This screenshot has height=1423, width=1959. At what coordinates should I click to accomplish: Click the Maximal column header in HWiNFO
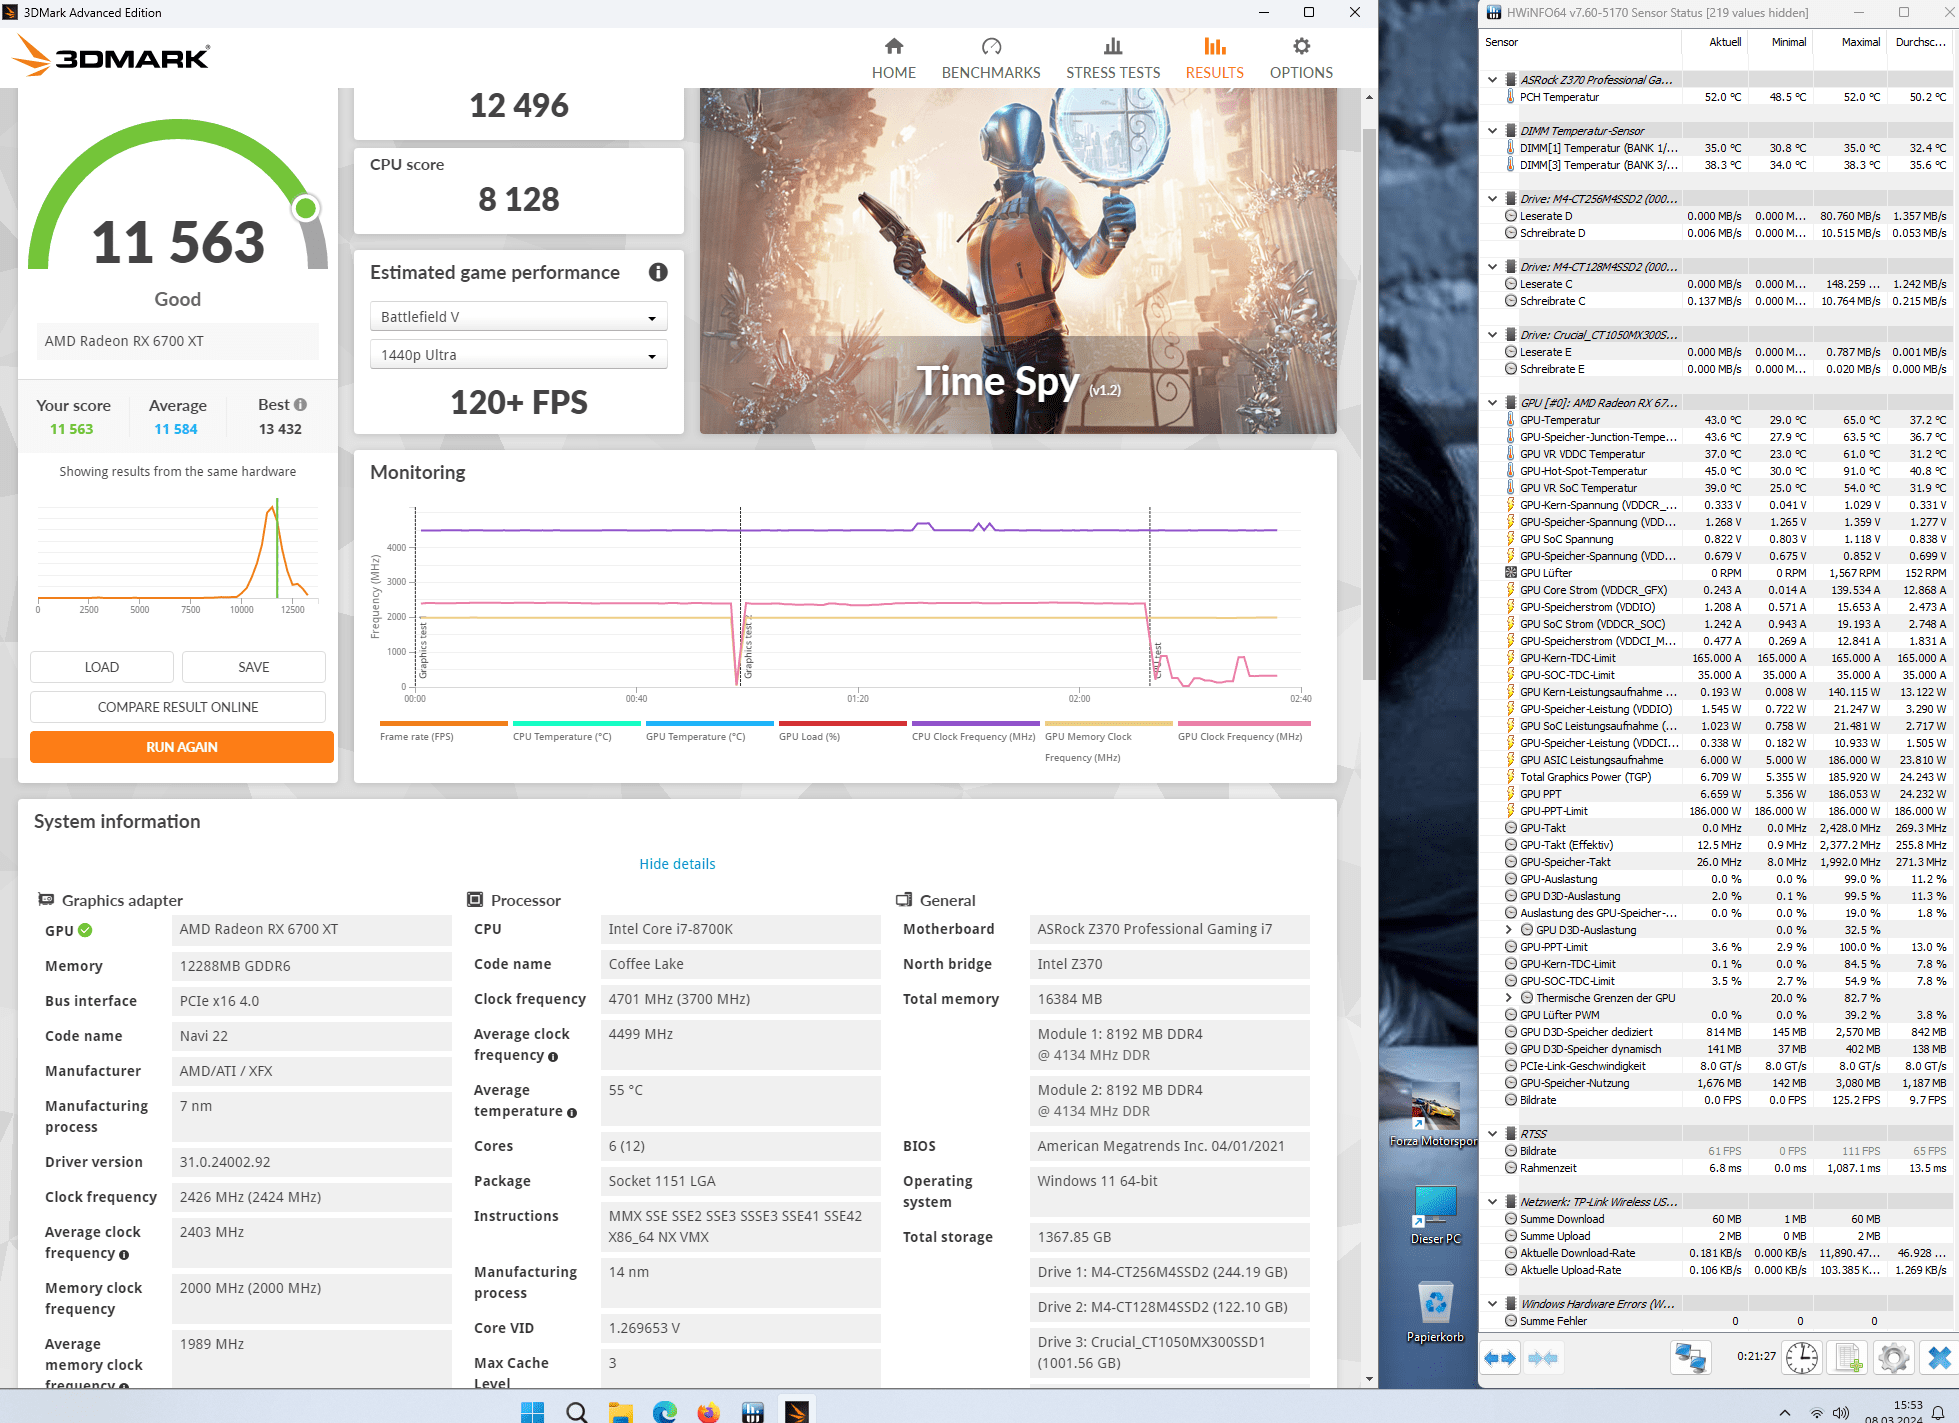coord(1860,42)
